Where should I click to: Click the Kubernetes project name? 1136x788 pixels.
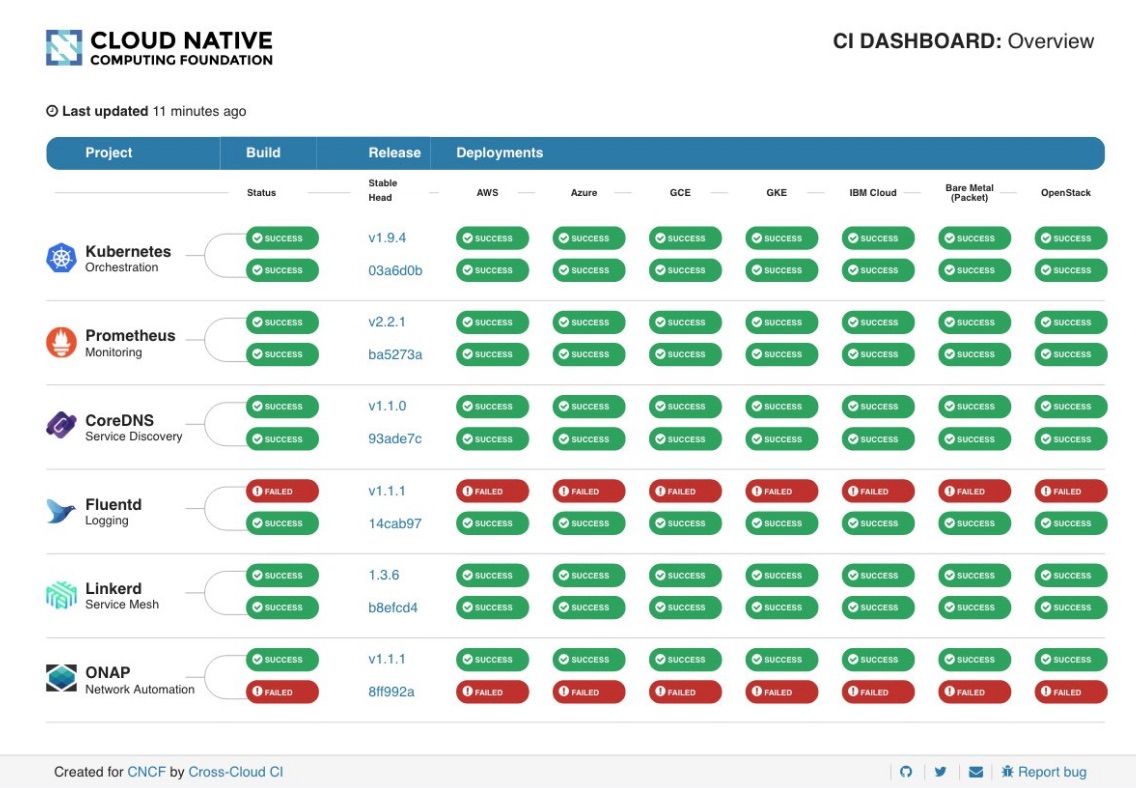(x=128, y=251)
